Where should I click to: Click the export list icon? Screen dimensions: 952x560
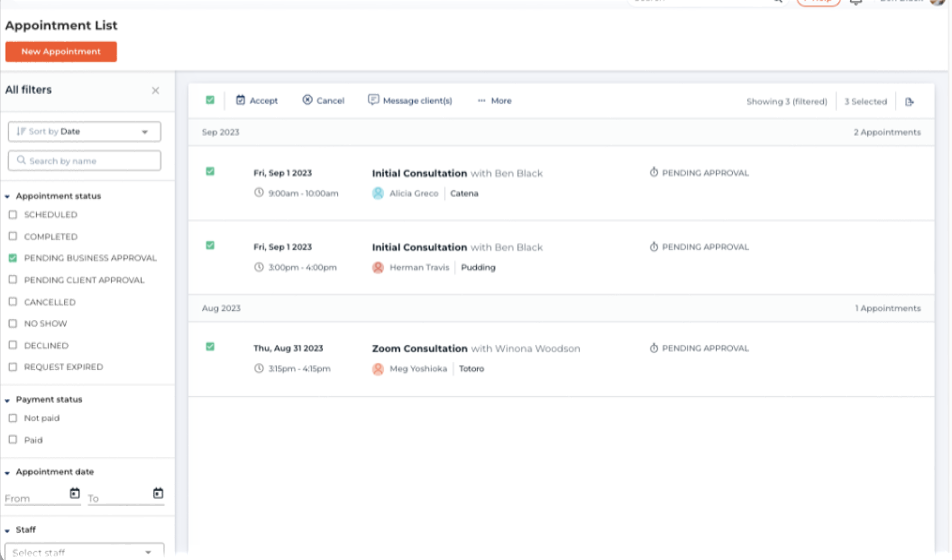point(909,101)
